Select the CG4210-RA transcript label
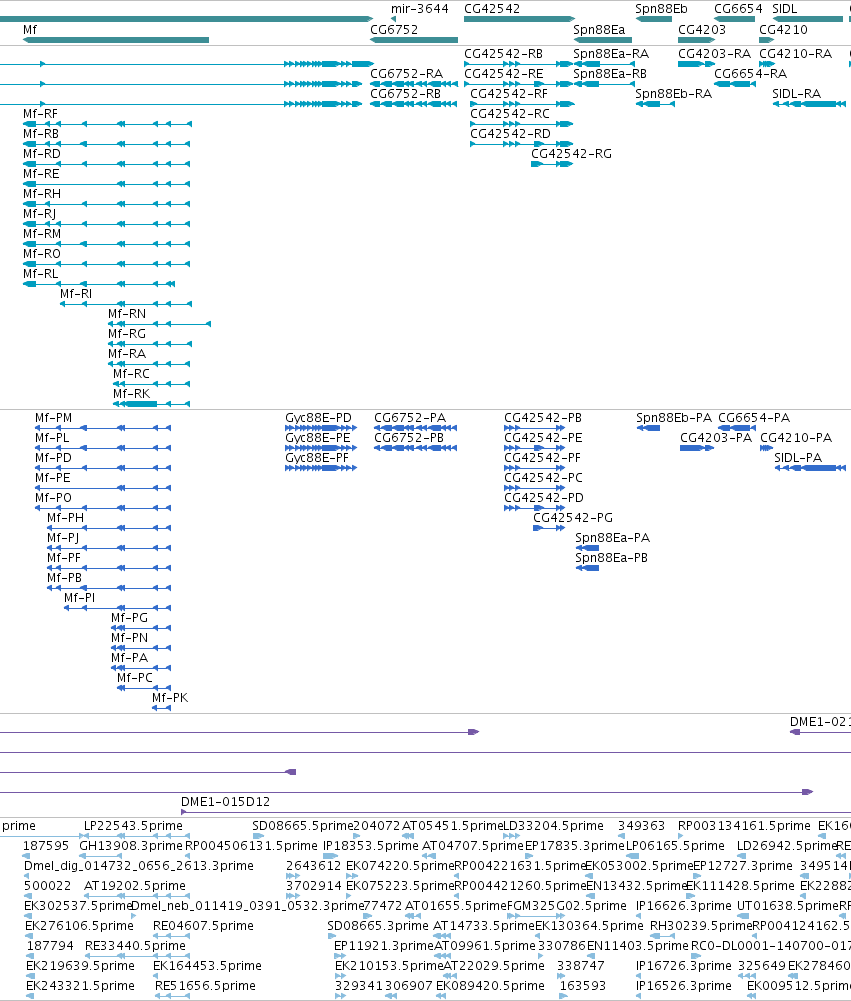This screenshot has height=1001, width=851. click(795, 54)
